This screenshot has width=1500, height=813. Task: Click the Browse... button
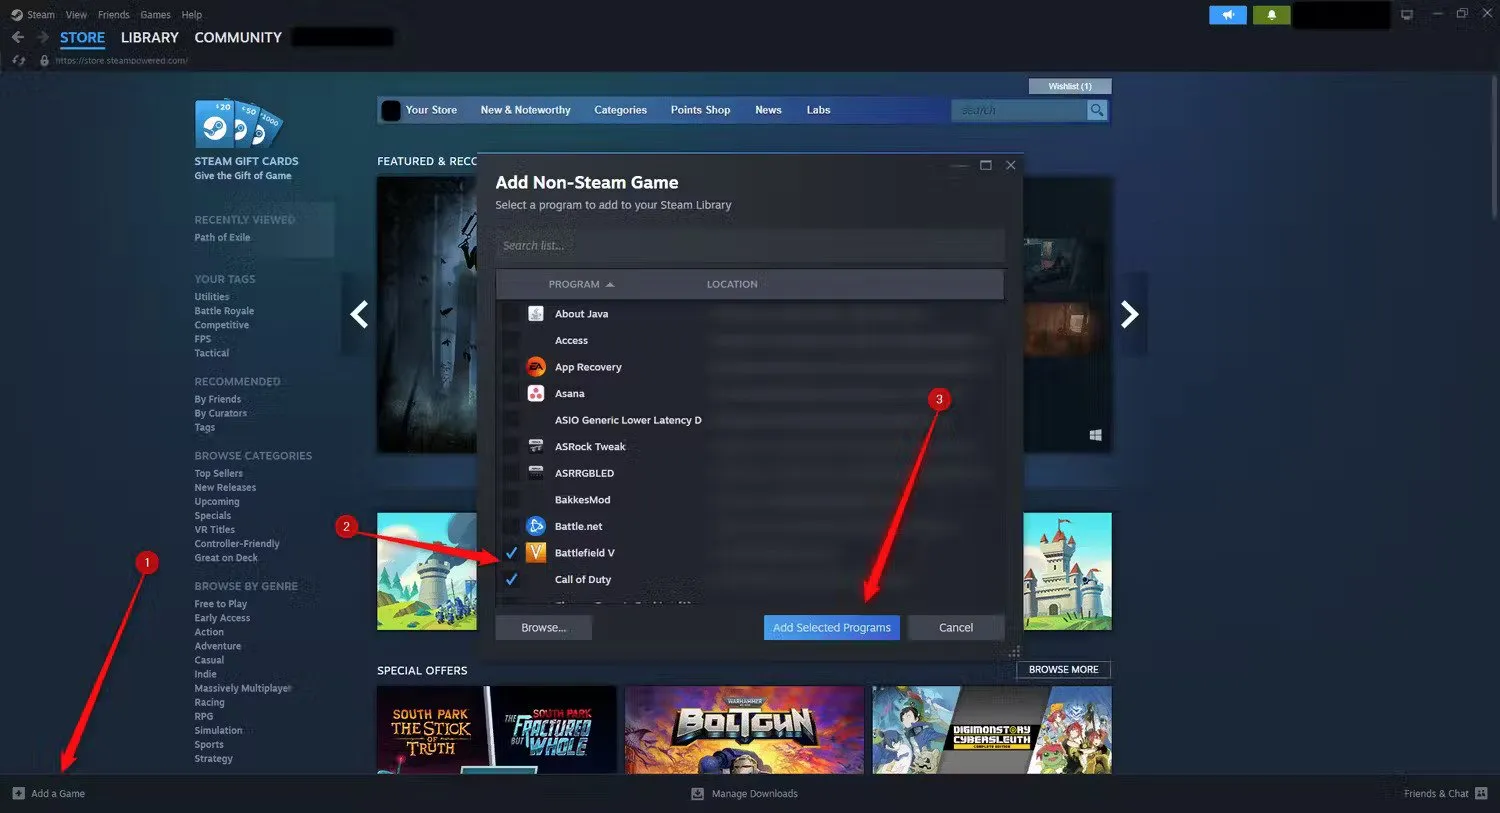(543, 627)
